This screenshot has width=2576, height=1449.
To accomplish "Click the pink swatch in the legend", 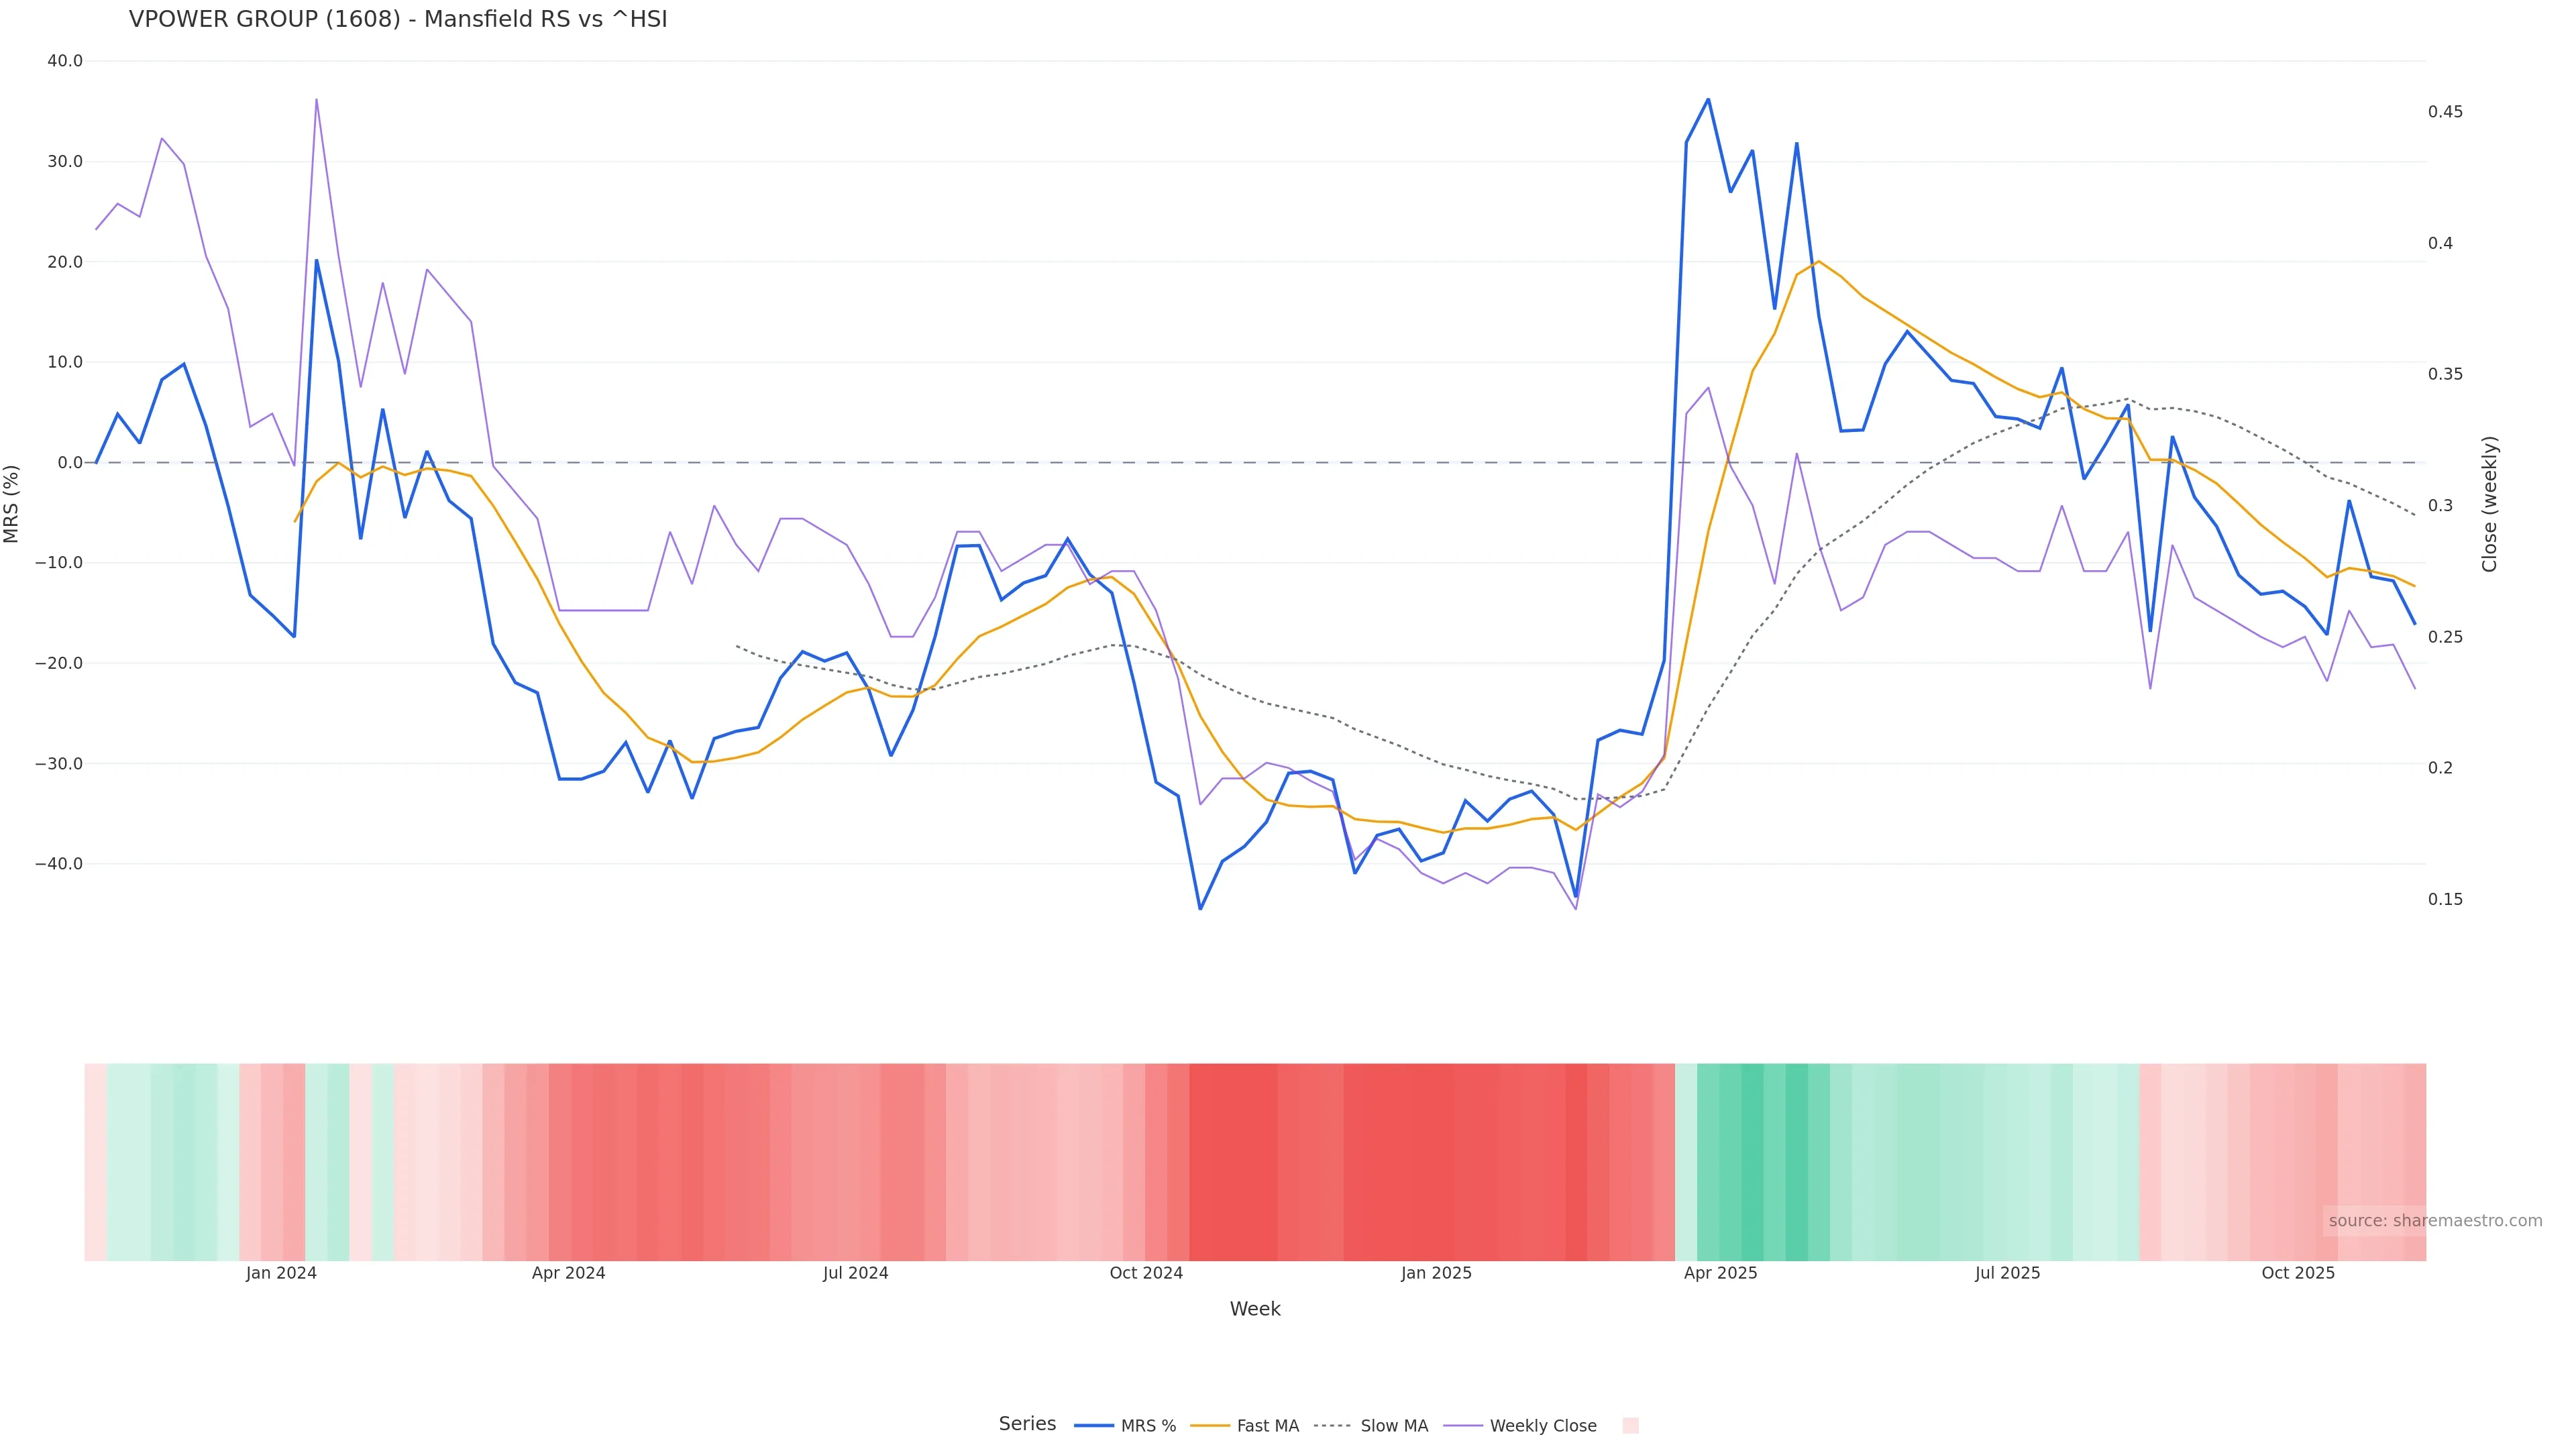I will pos(1630,1426).
